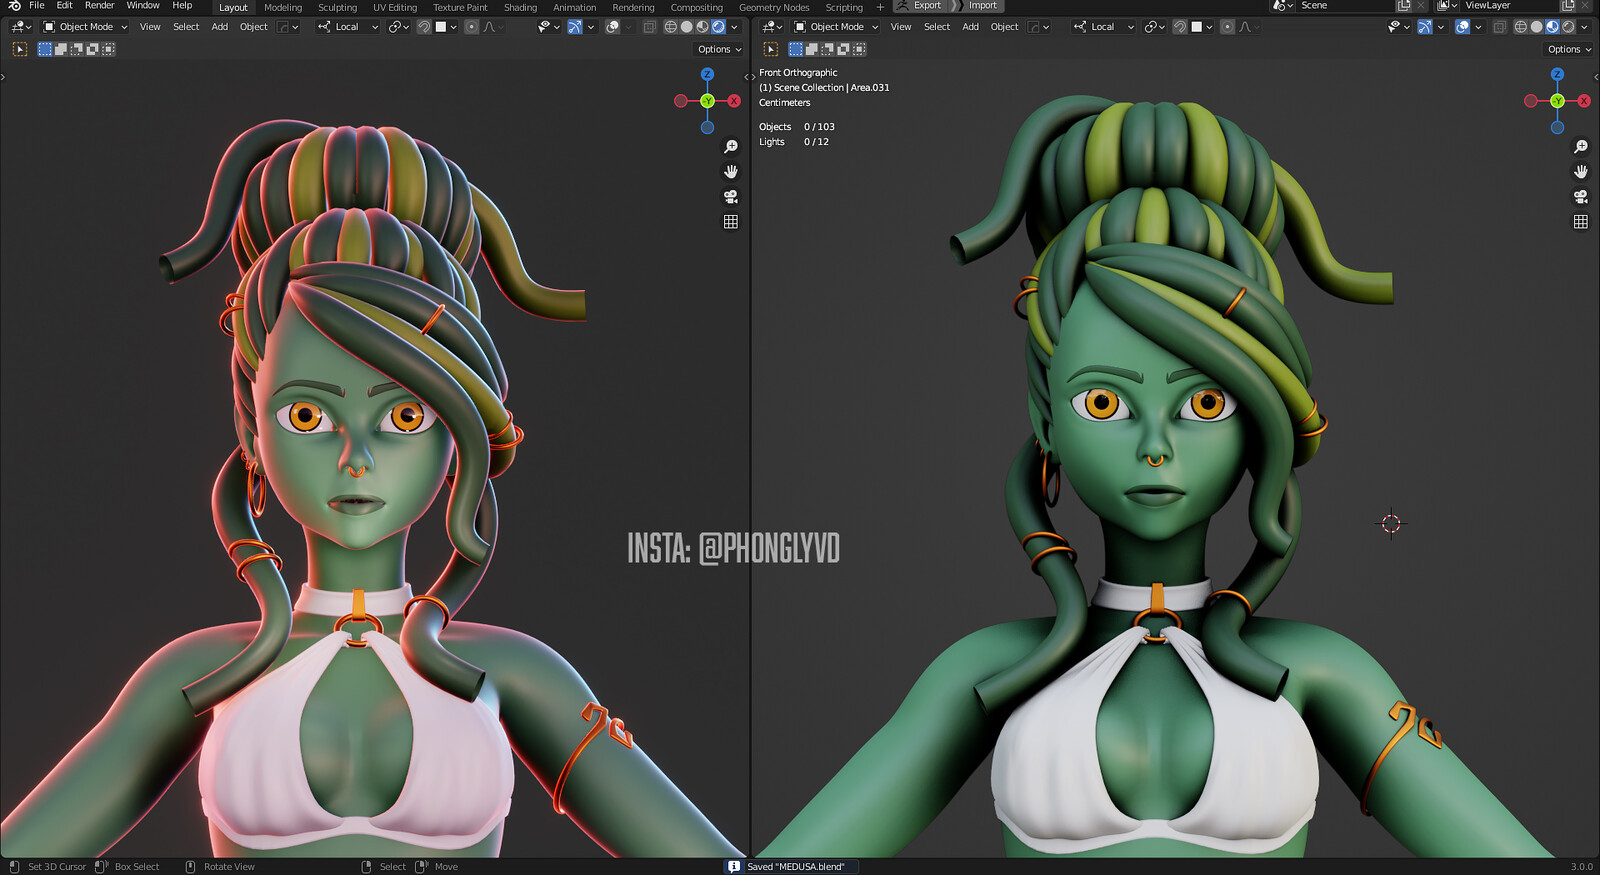
Task: Open the Render menu
Action: [x=99, y=6]
